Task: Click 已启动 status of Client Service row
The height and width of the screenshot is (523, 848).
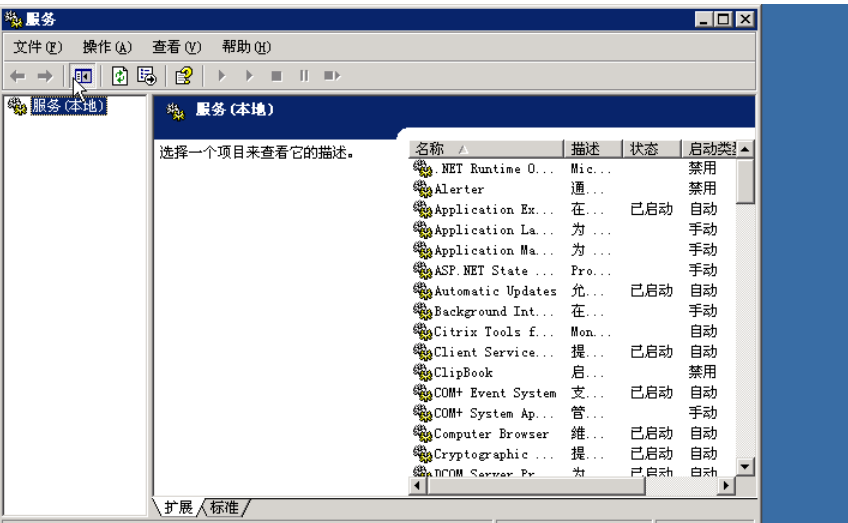Action: click(652, 352)
